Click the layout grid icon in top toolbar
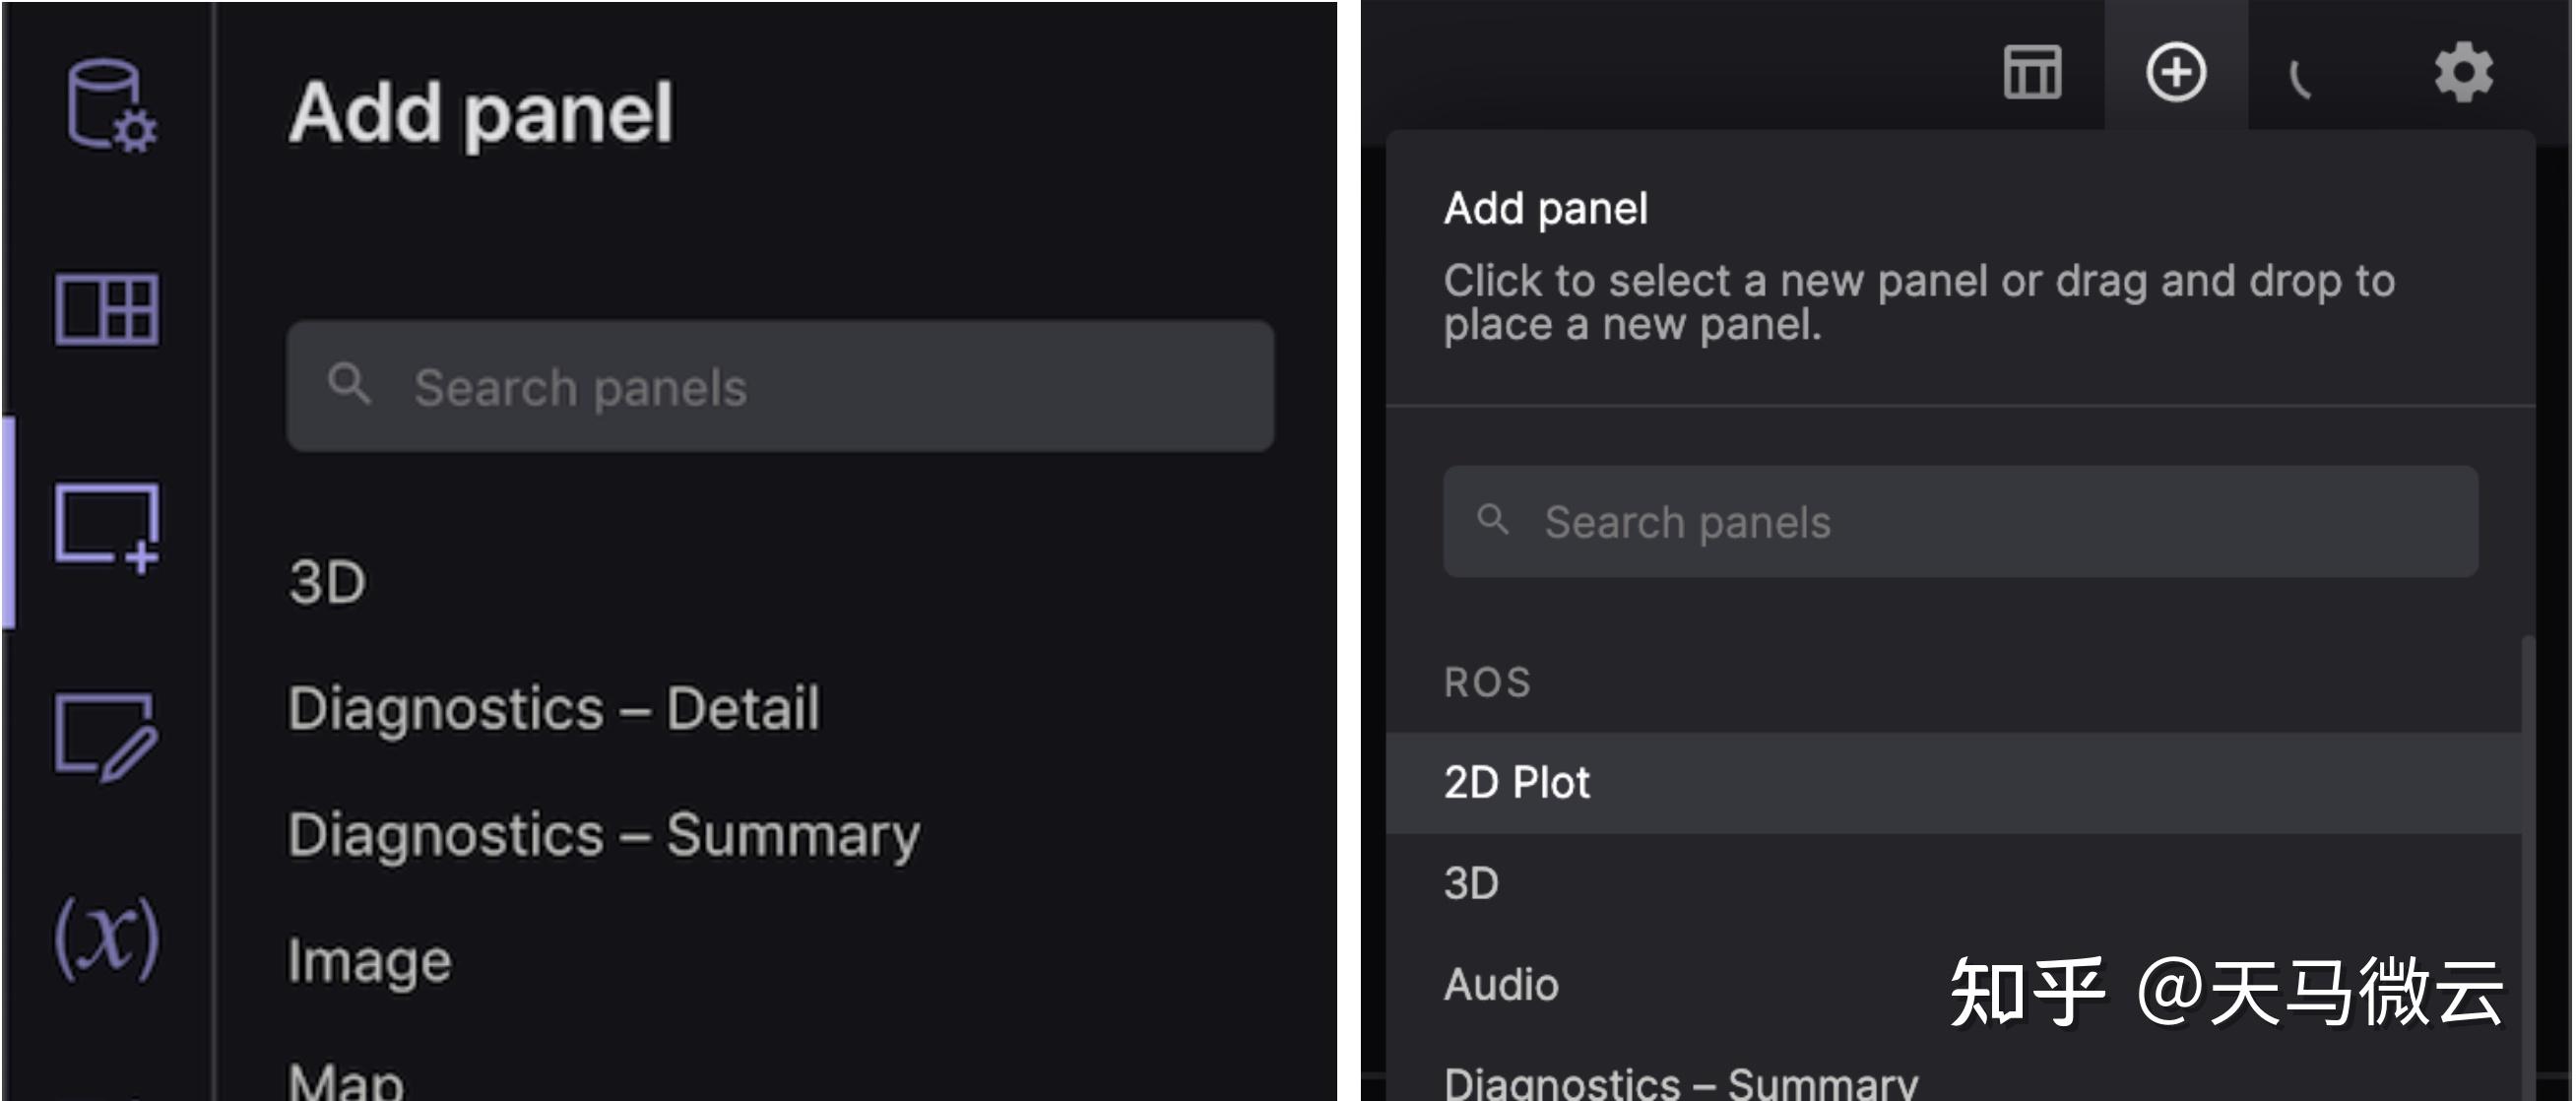This screenshot has width=2576, height=1101. [x=2032, y=72]
